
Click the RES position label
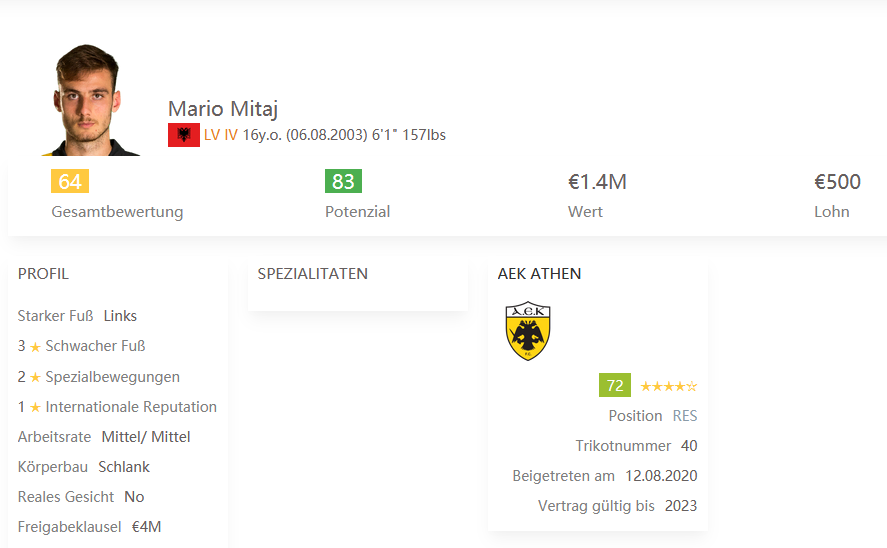[x=685, y=416]
